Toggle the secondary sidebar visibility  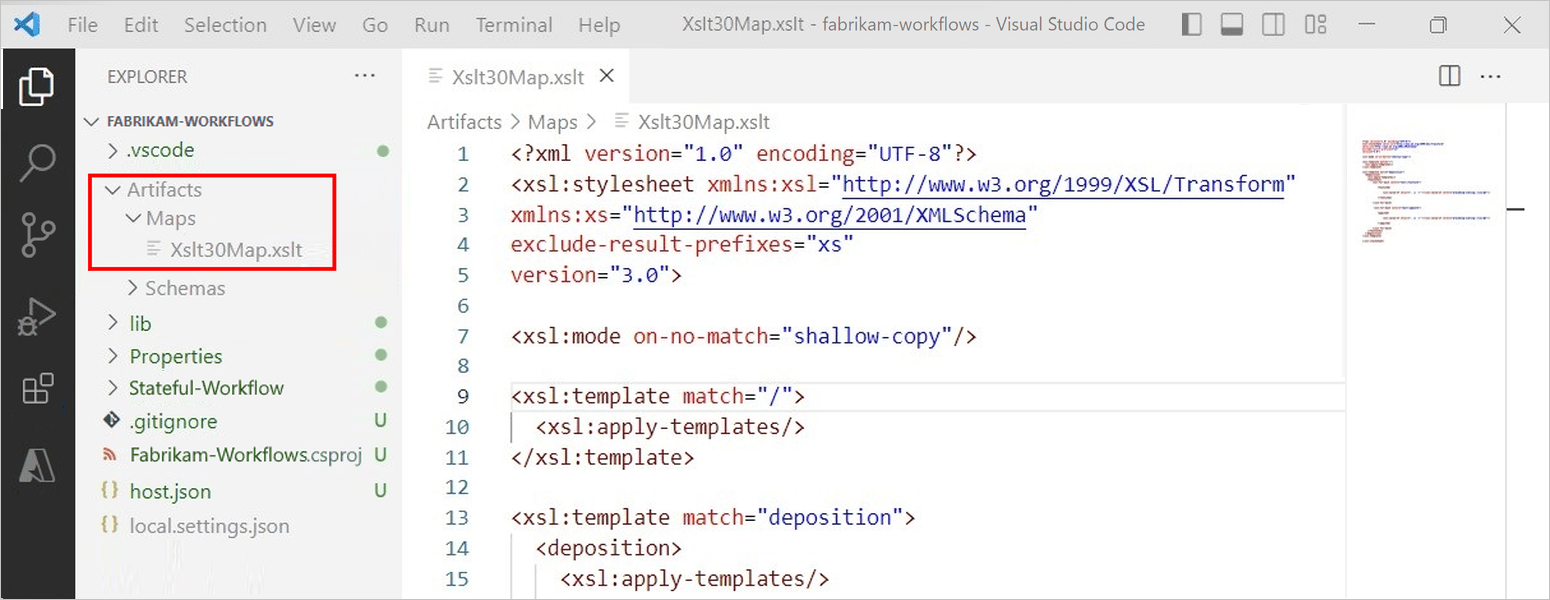coord(1273,24)
